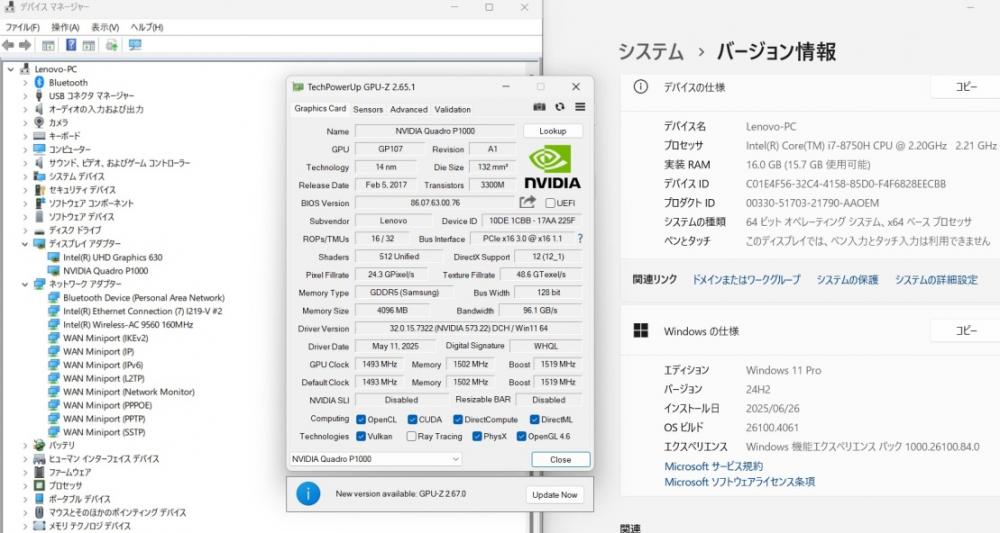Open the advanced system settings link
The image size is (1000, 533).
coord(936,279)
